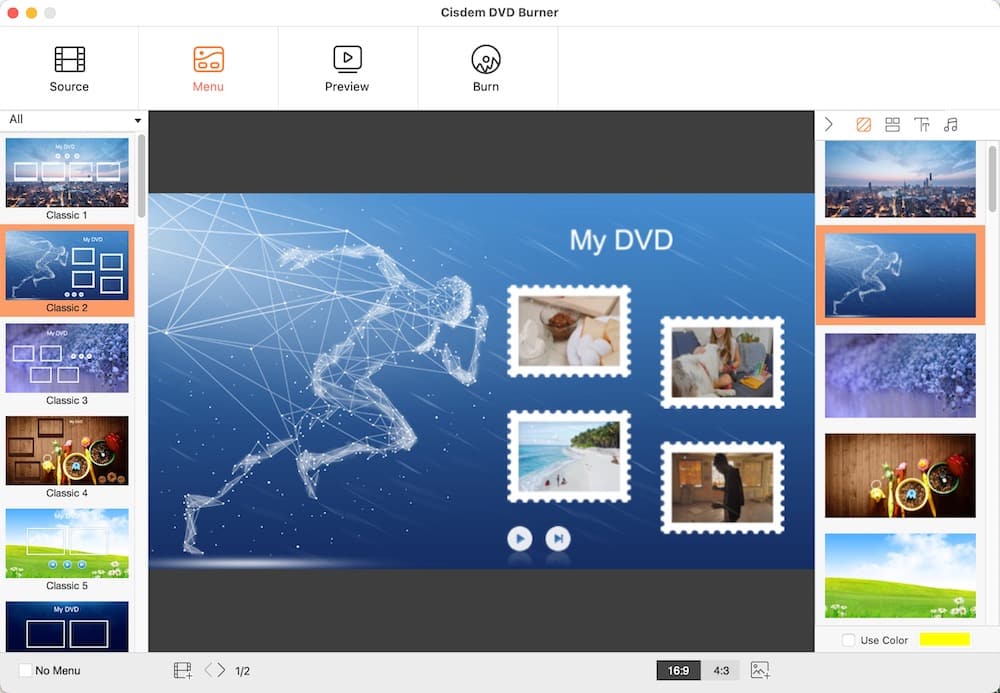Screen dimensions: 1000x693
Task: Collapse the right panel with the chevron
Action: point(829,125)
